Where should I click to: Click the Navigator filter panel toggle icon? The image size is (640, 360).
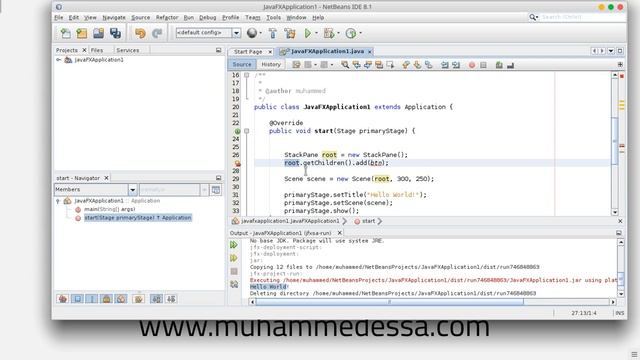(216, 189)
